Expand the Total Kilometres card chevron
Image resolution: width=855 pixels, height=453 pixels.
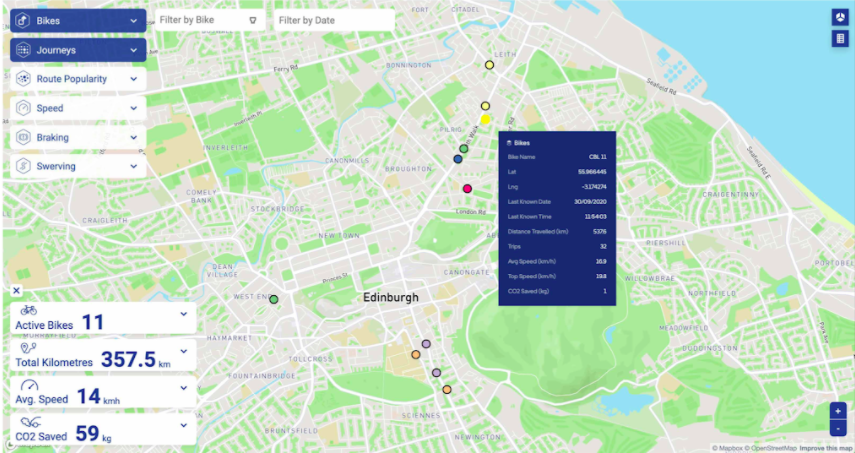click(x=184, y=351)
